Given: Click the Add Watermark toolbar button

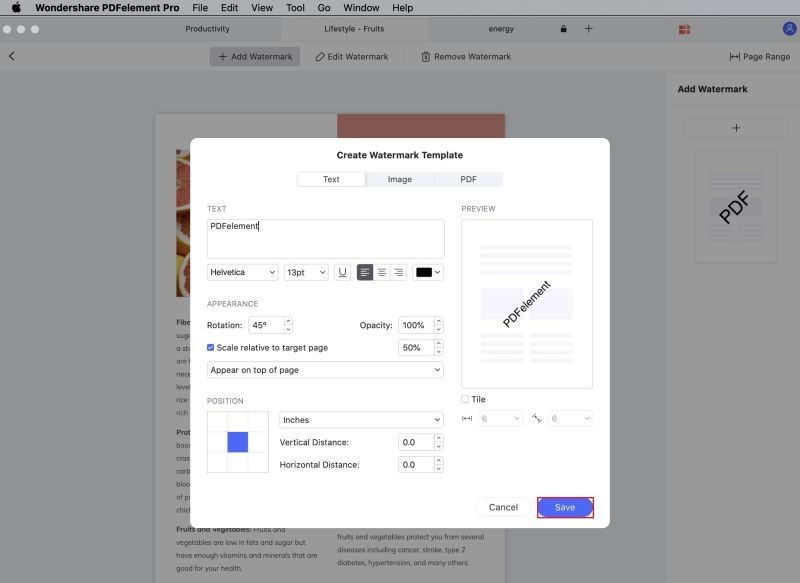Looking at the screenshot, I should point(255,57).
